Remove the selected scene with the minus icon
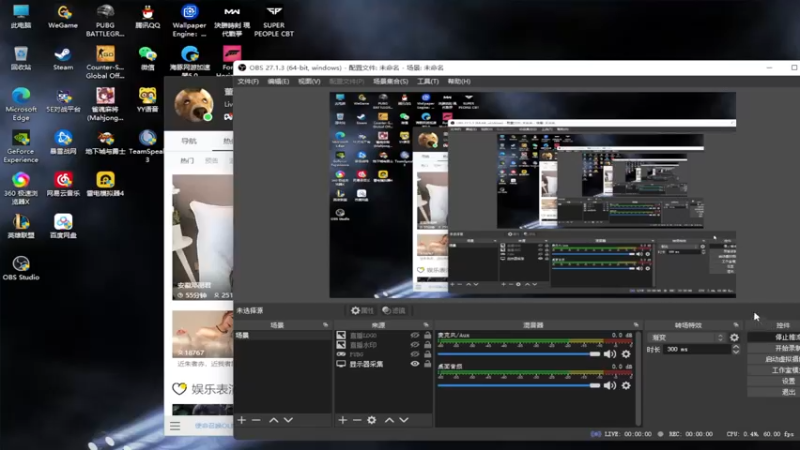The image size is (800, 450). point(256,420)
